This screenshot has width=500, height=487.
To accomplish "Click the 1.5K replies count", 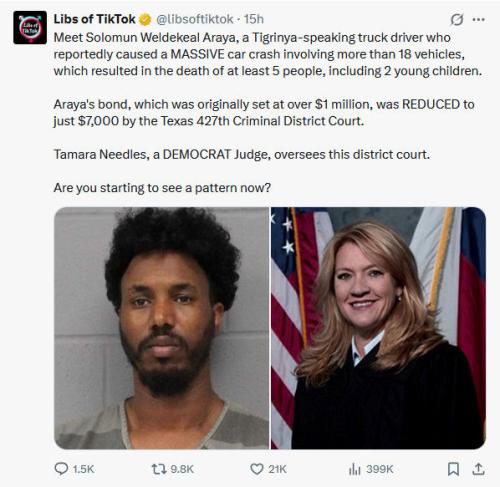I will tap(83, 469).
